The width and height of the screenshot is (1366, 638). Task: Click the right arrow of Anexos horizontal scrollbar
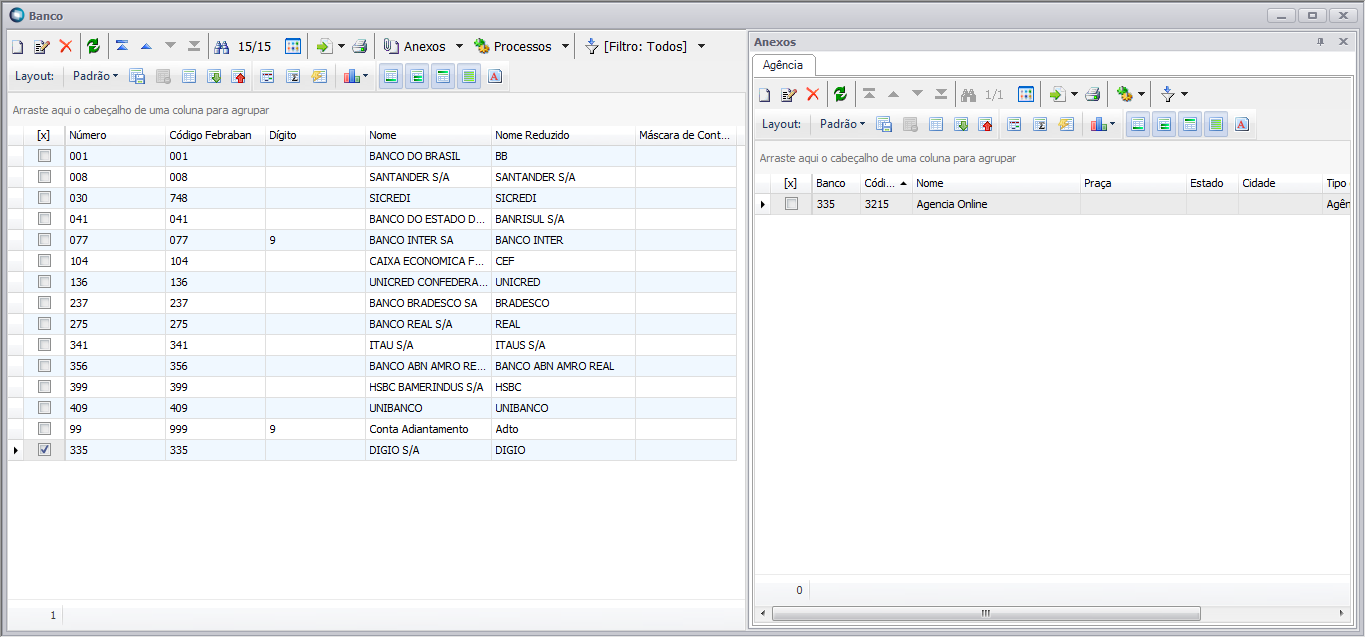click(x=1342, y=613)
